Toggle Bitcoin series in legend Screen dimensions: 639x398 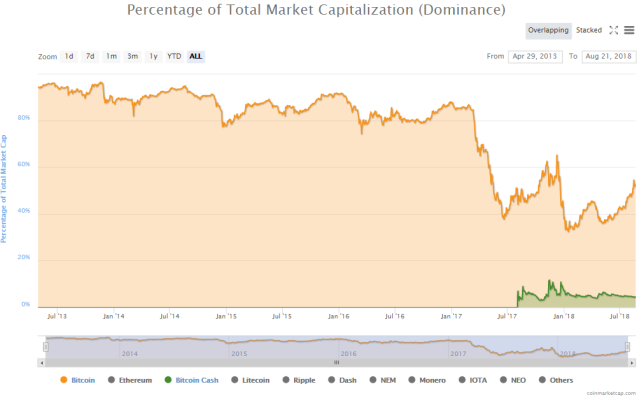tap(78, 380)
